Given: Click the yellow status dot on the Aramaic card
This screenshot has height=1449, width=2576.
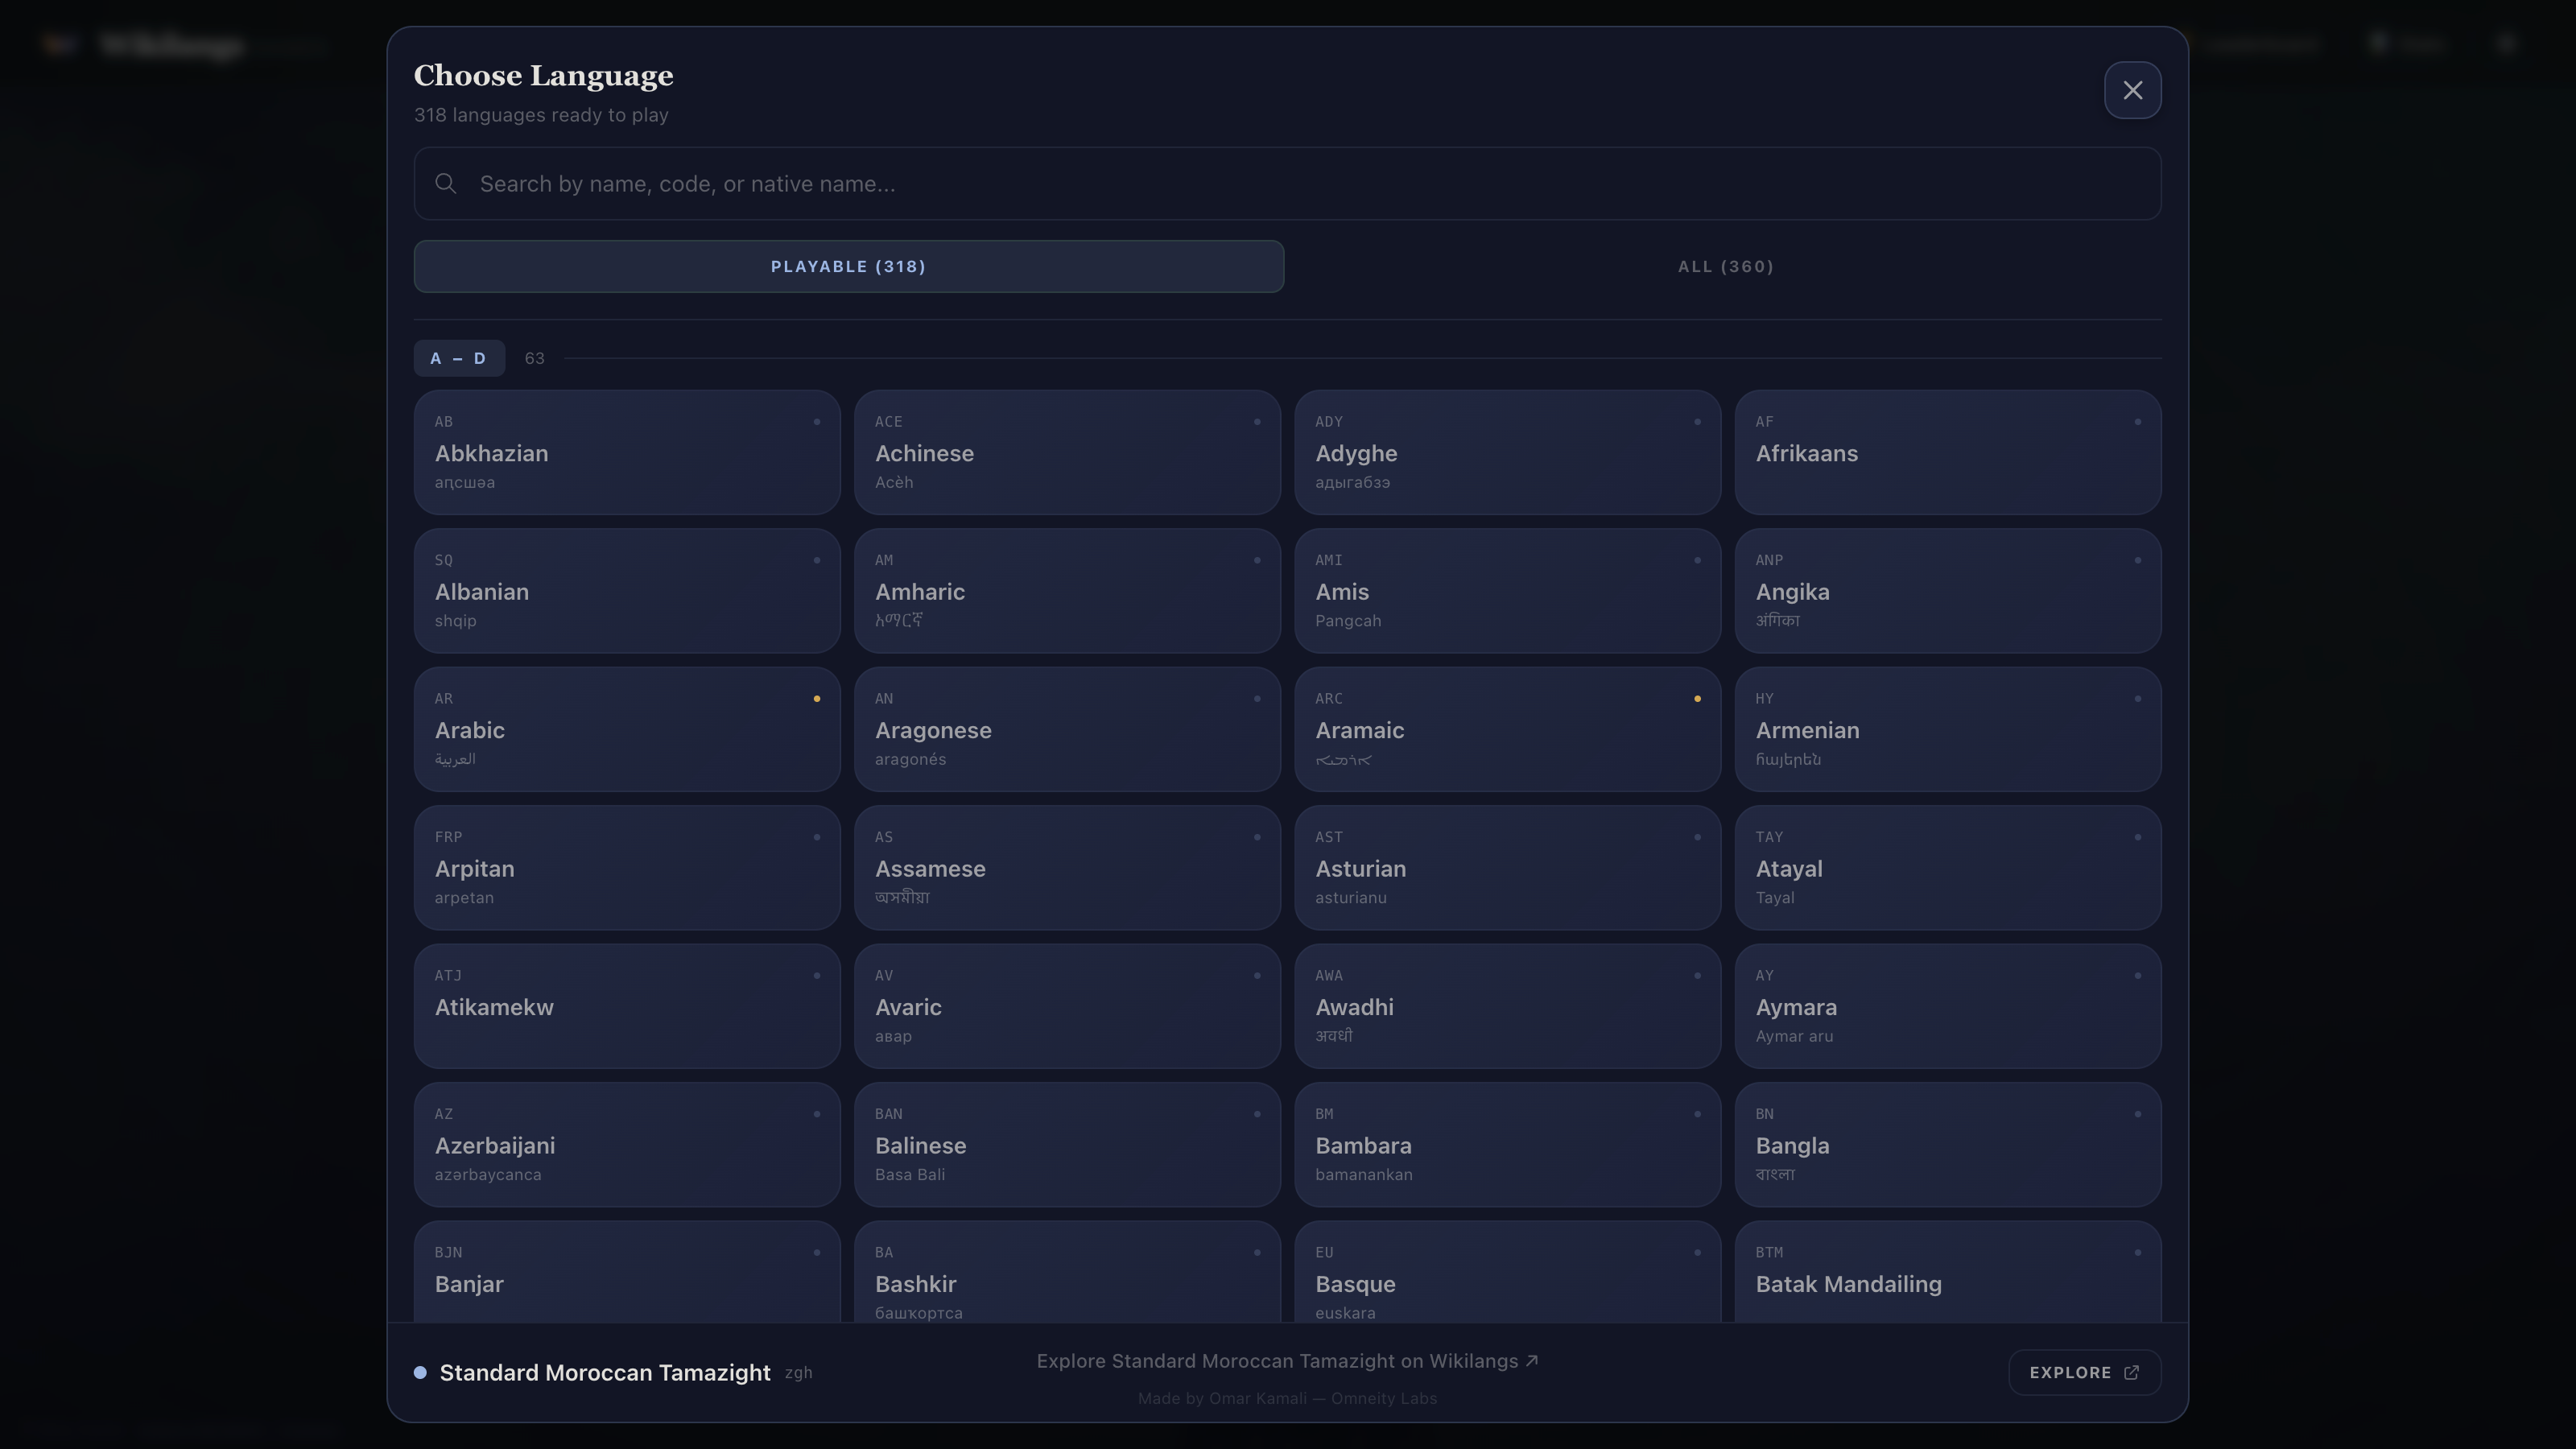Looking at the screenshot, I should (x=1697, y=698).
